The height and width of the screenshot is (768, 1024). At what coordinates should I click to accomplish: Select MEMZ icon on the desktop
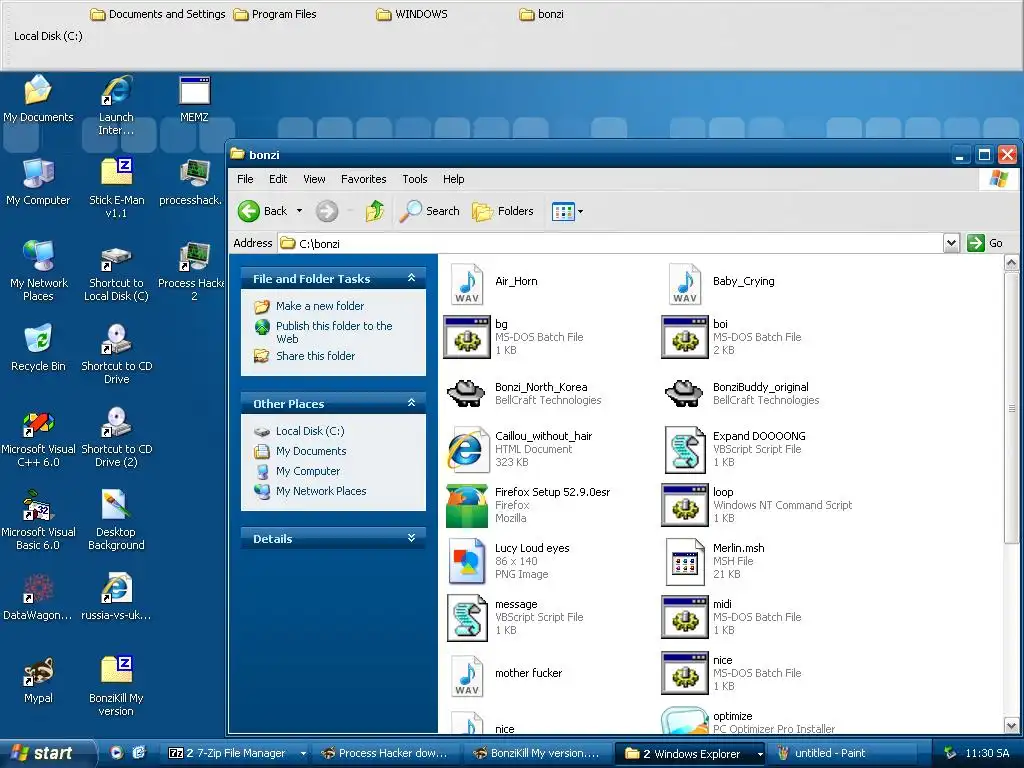pos(194,100)
